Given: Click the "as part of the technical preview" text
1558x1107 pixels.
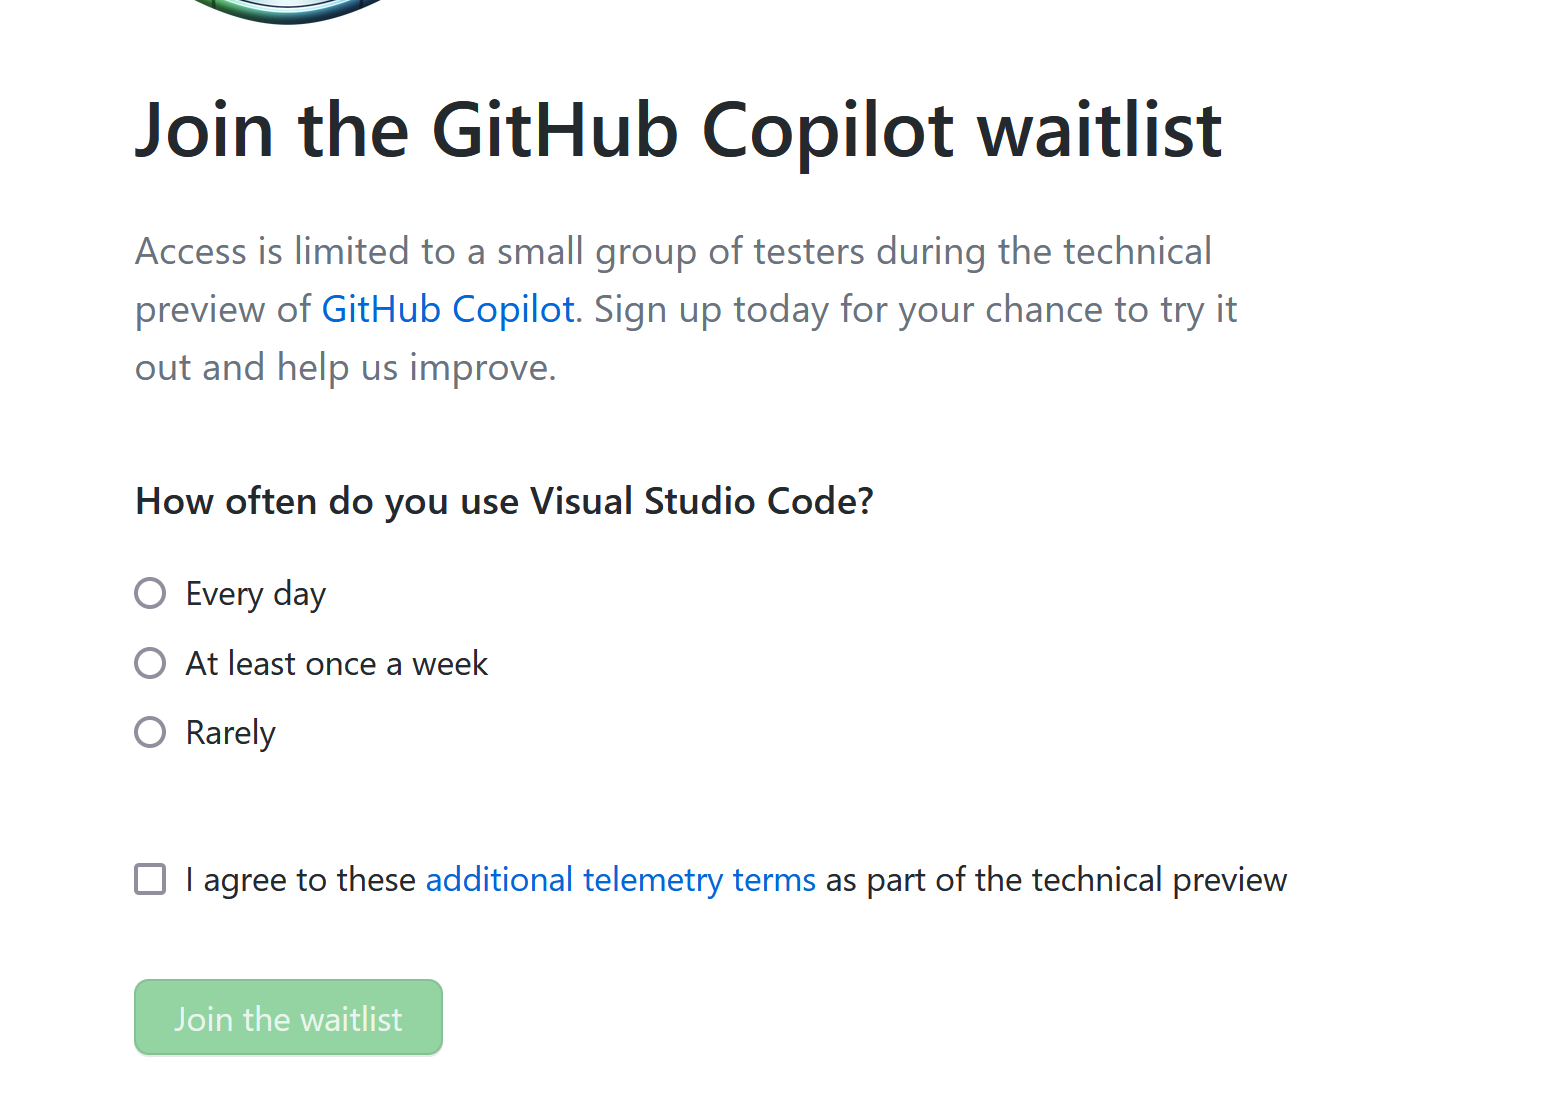Looking at the screenshot, I should (1056, 880).
